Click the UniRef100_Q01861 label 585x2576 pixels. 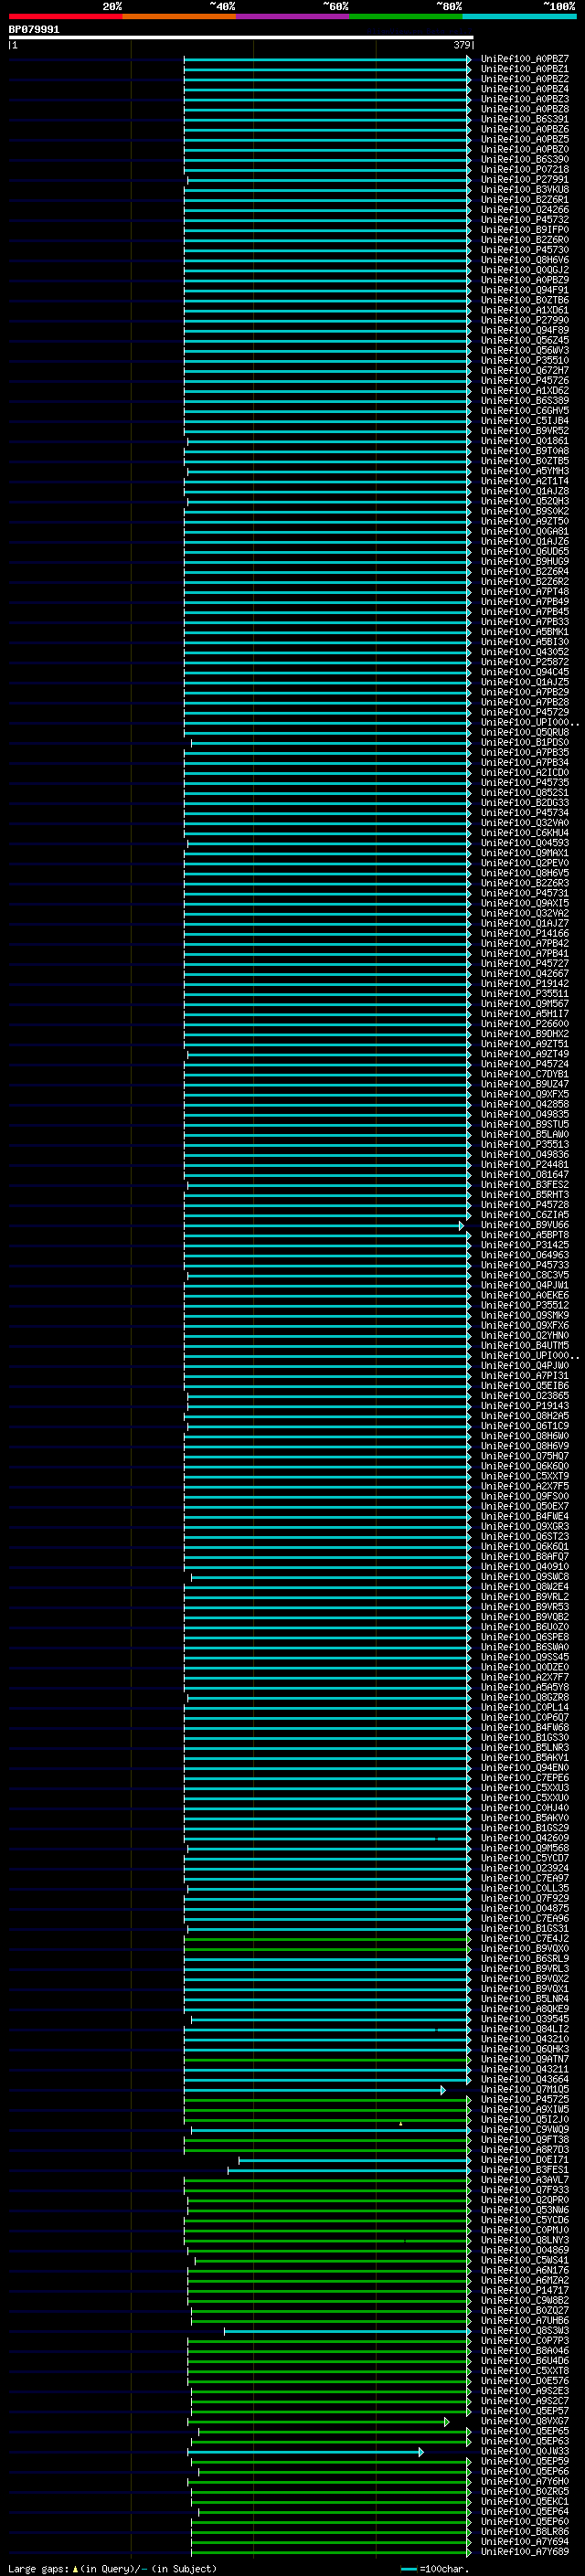[524, 441]
